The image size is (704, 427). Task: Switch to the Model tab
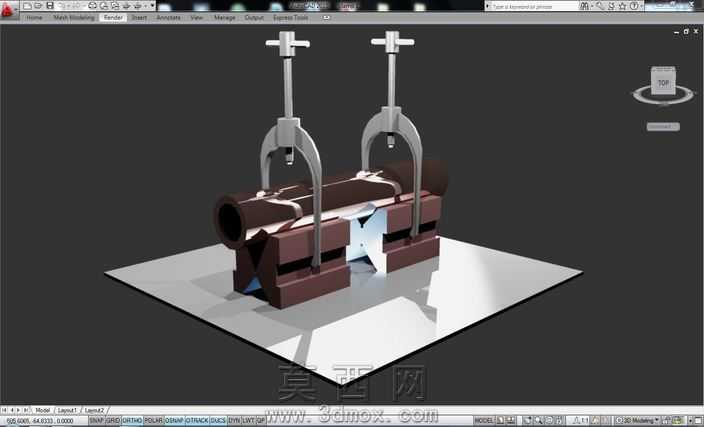43,410
